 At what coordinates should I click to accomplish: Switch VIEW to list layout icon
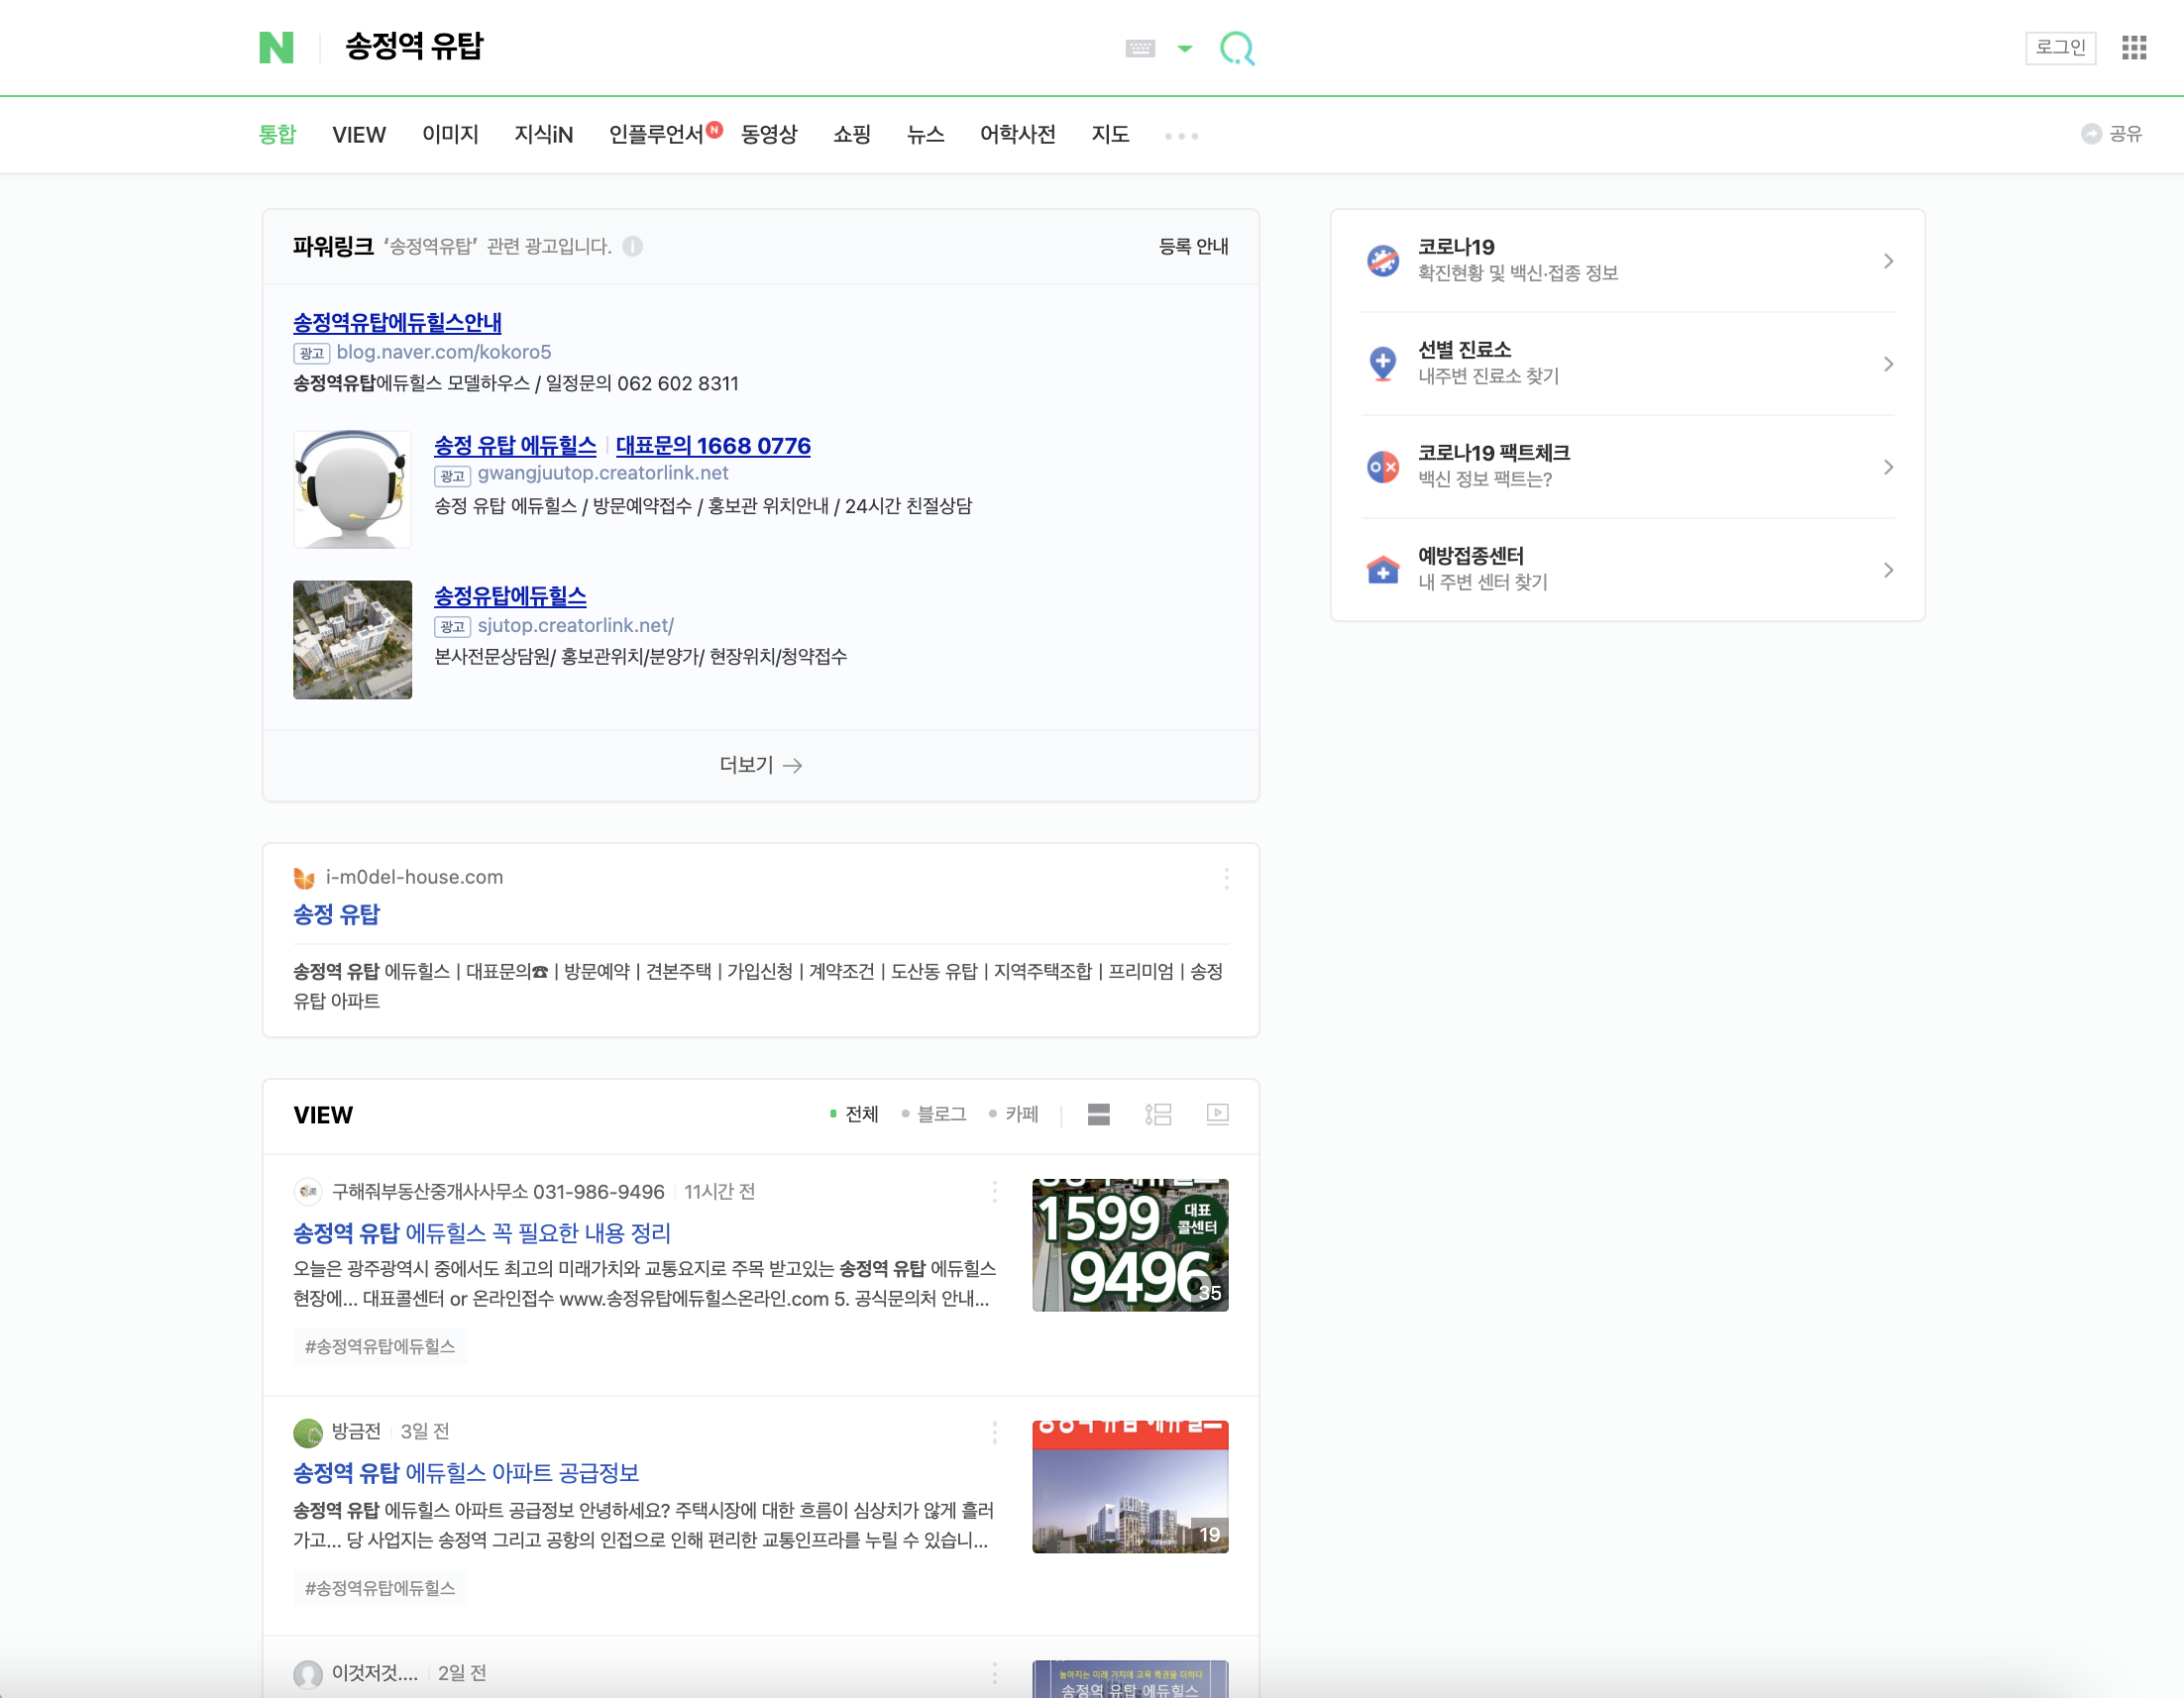[1158, 1114]
